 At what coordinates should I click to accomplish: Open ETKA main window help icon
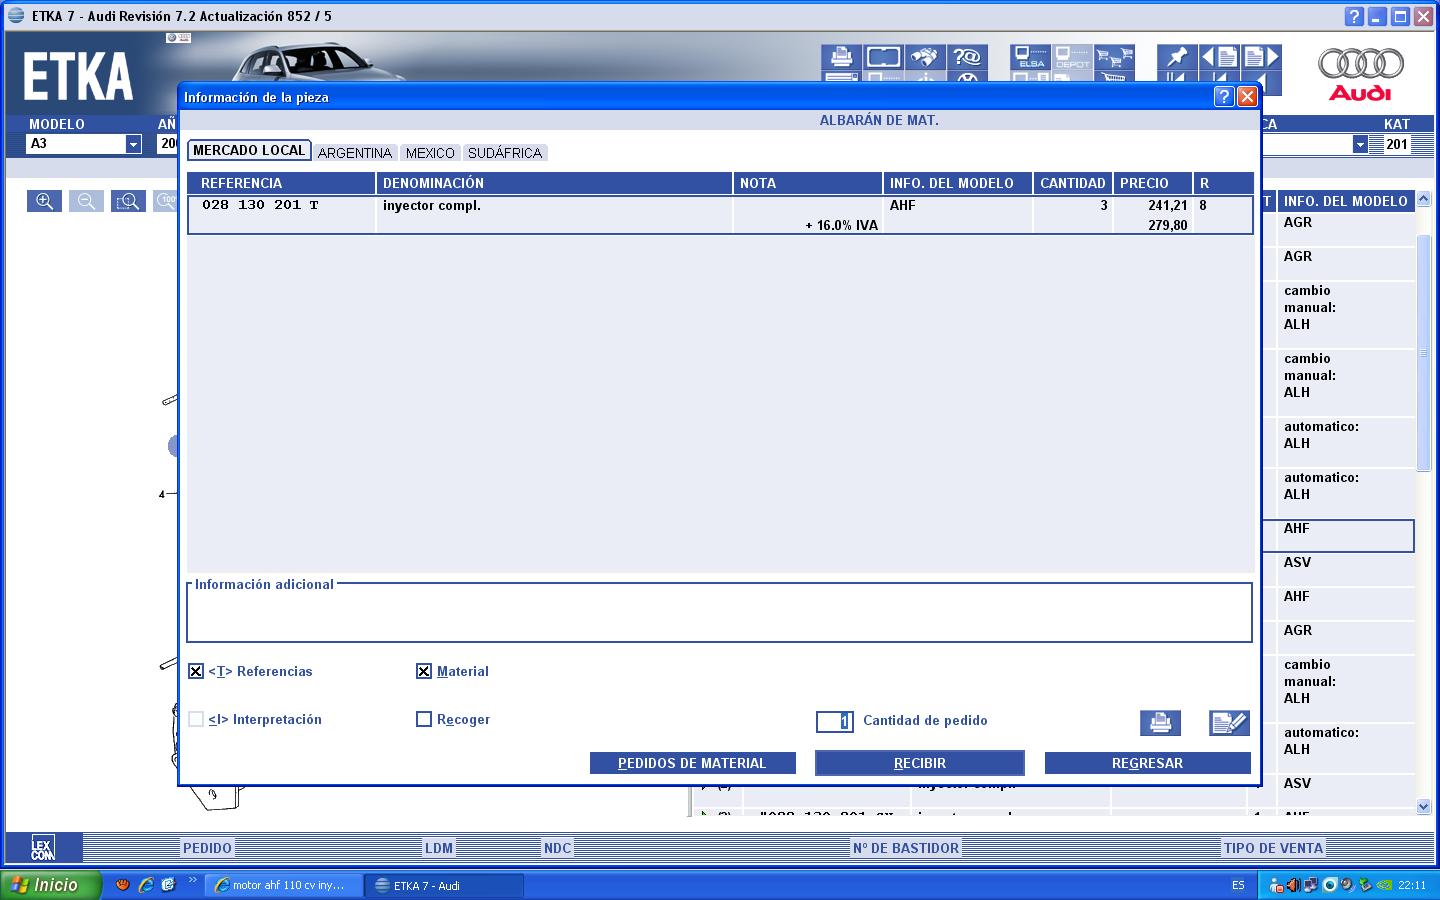1354,16
